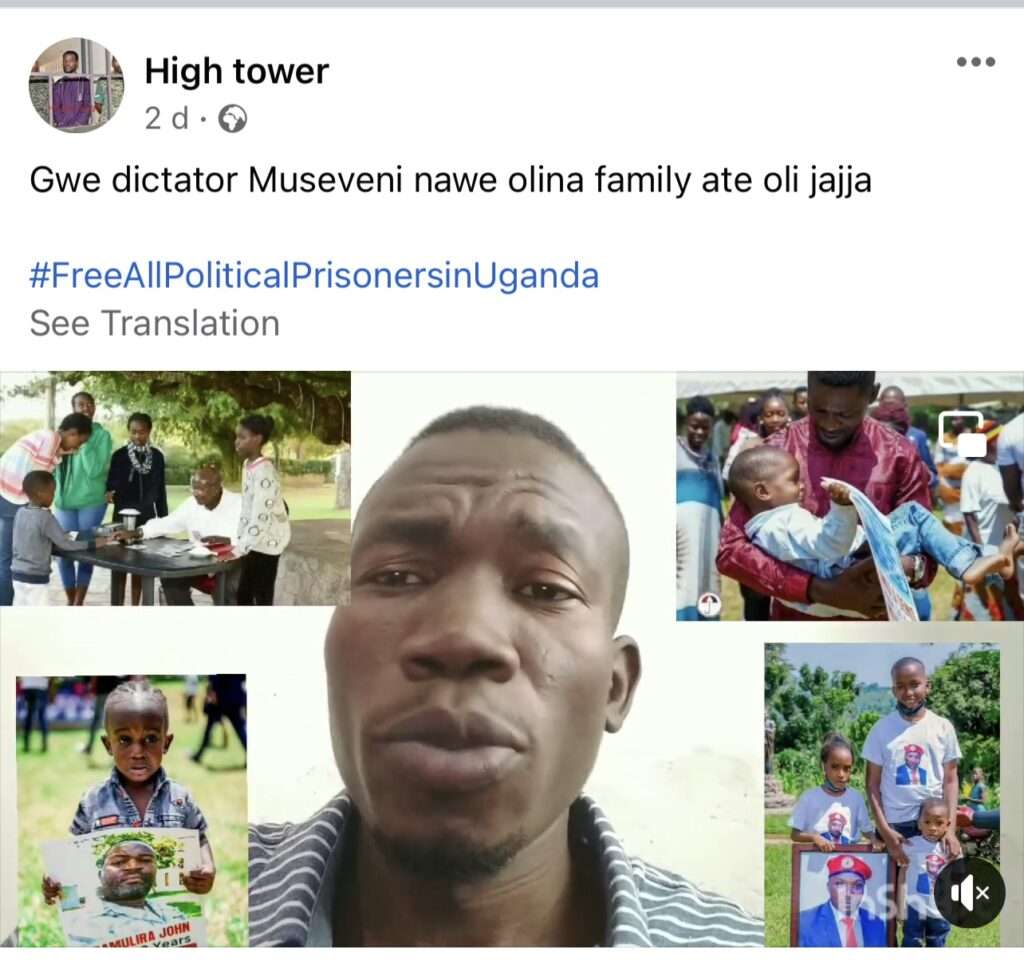This screenshot has width=1024, height=965.
Task: Tap the photo of children with framed portrait
Action: [882, 795]
